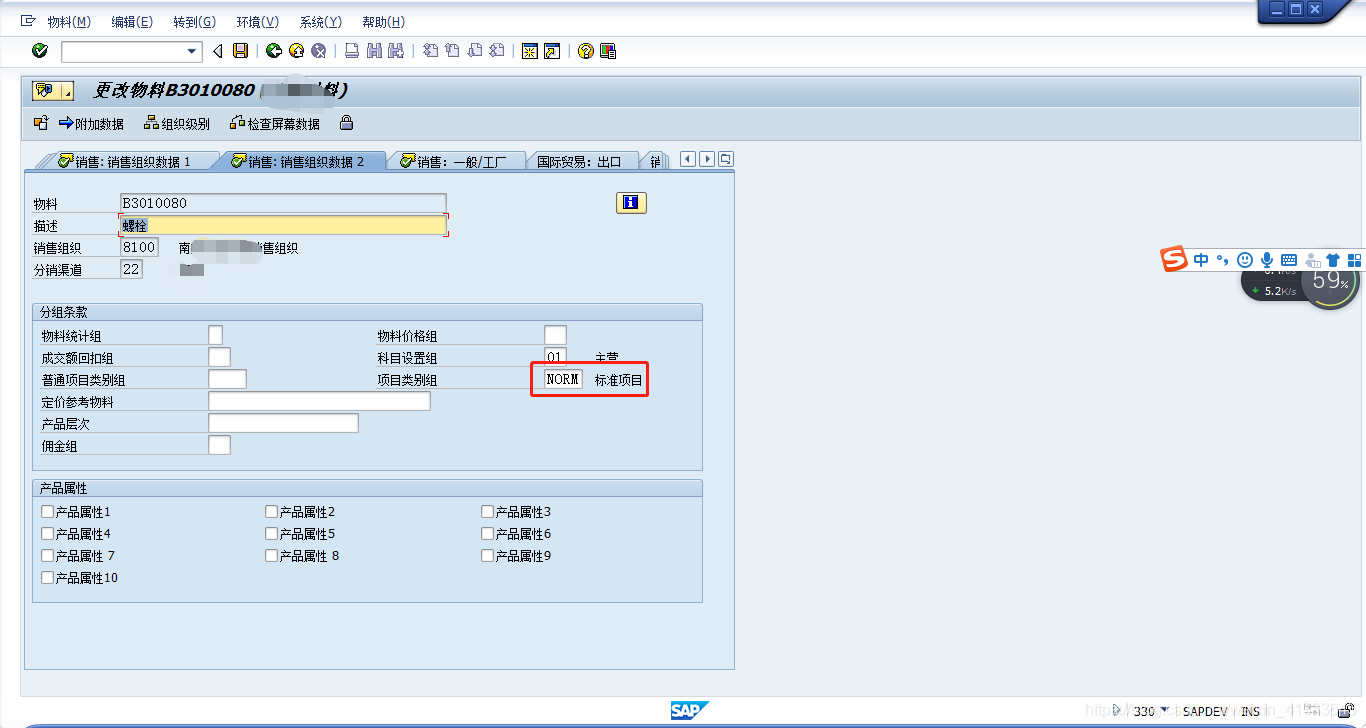Click the Find Next binoculars icon

[396, 51]
